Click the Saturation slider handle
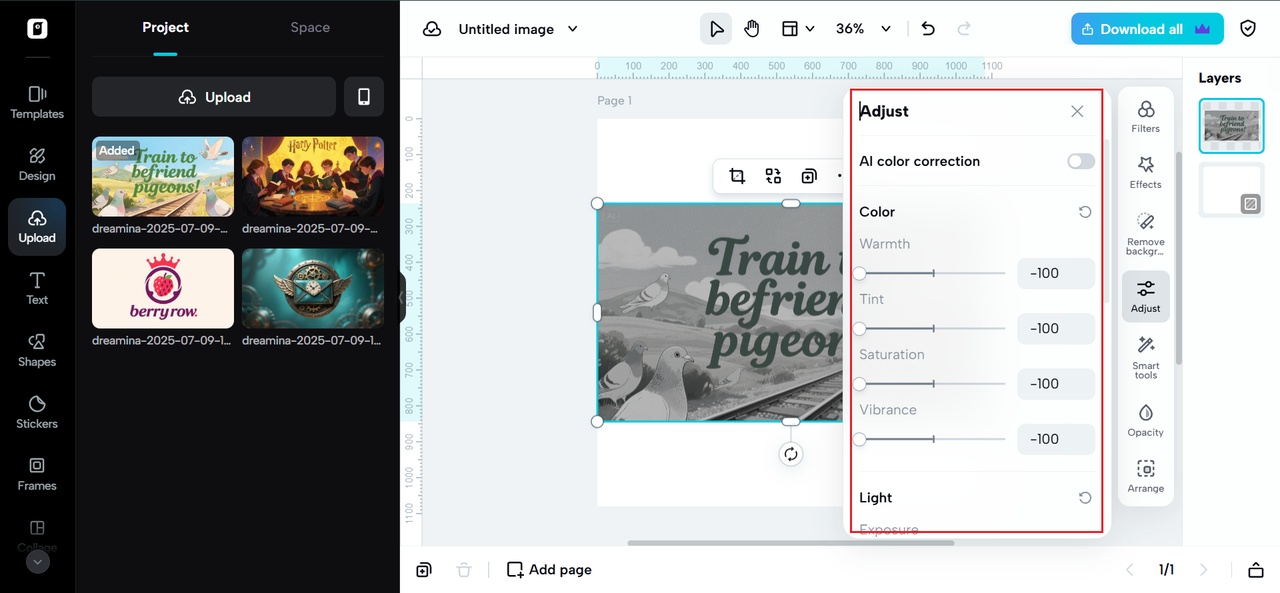 (860, 384)
